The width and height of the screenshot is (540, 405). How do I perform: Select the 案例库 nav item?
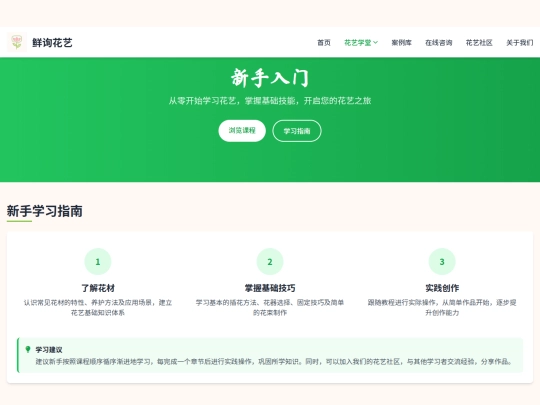(x=402, y=43)
